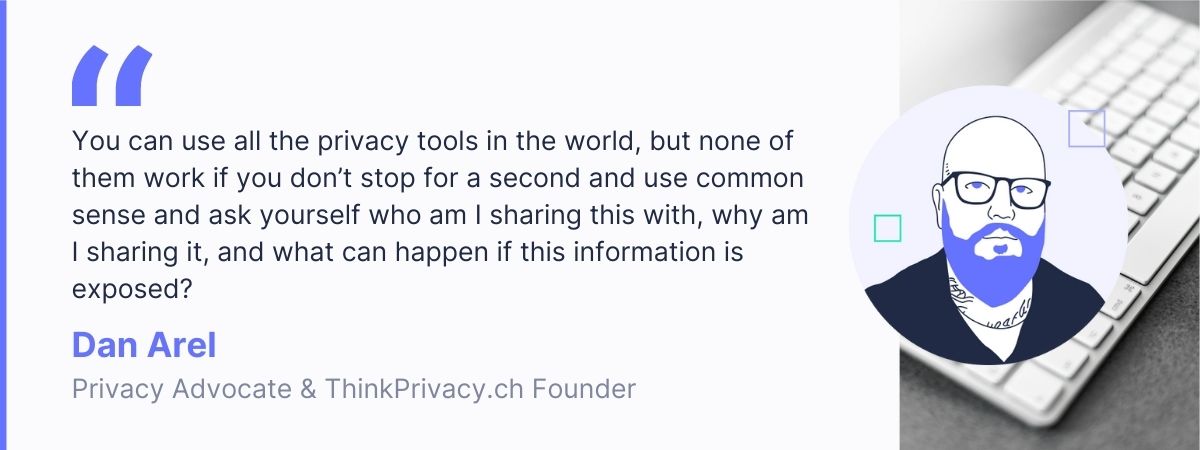Click the purple vertical bar on the left edge
Screen dimensions: 1200x450
[x=3, y=225]
